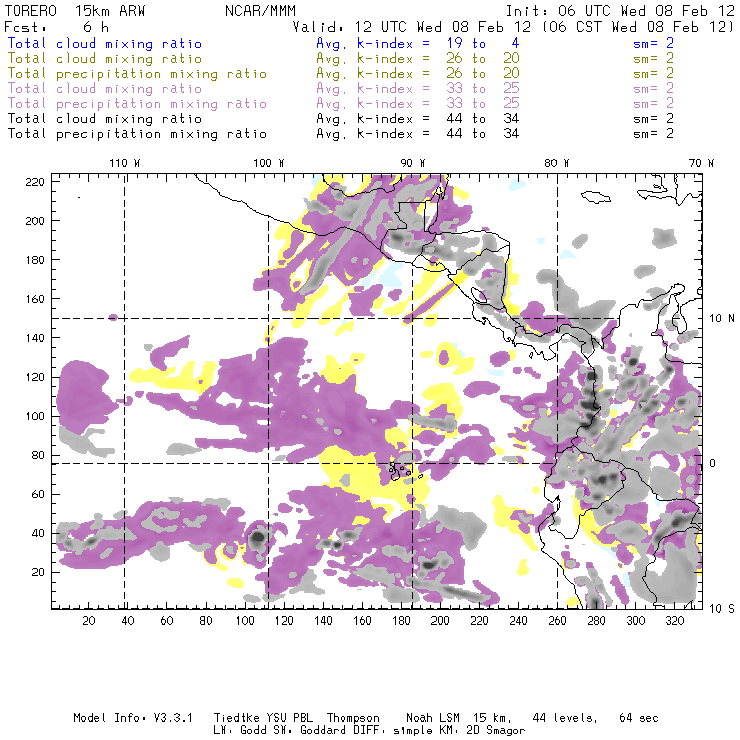Select first olive "Avg. k-index = 26 to 20"
This screenshot has width=740, height=740.
(418, 59)
